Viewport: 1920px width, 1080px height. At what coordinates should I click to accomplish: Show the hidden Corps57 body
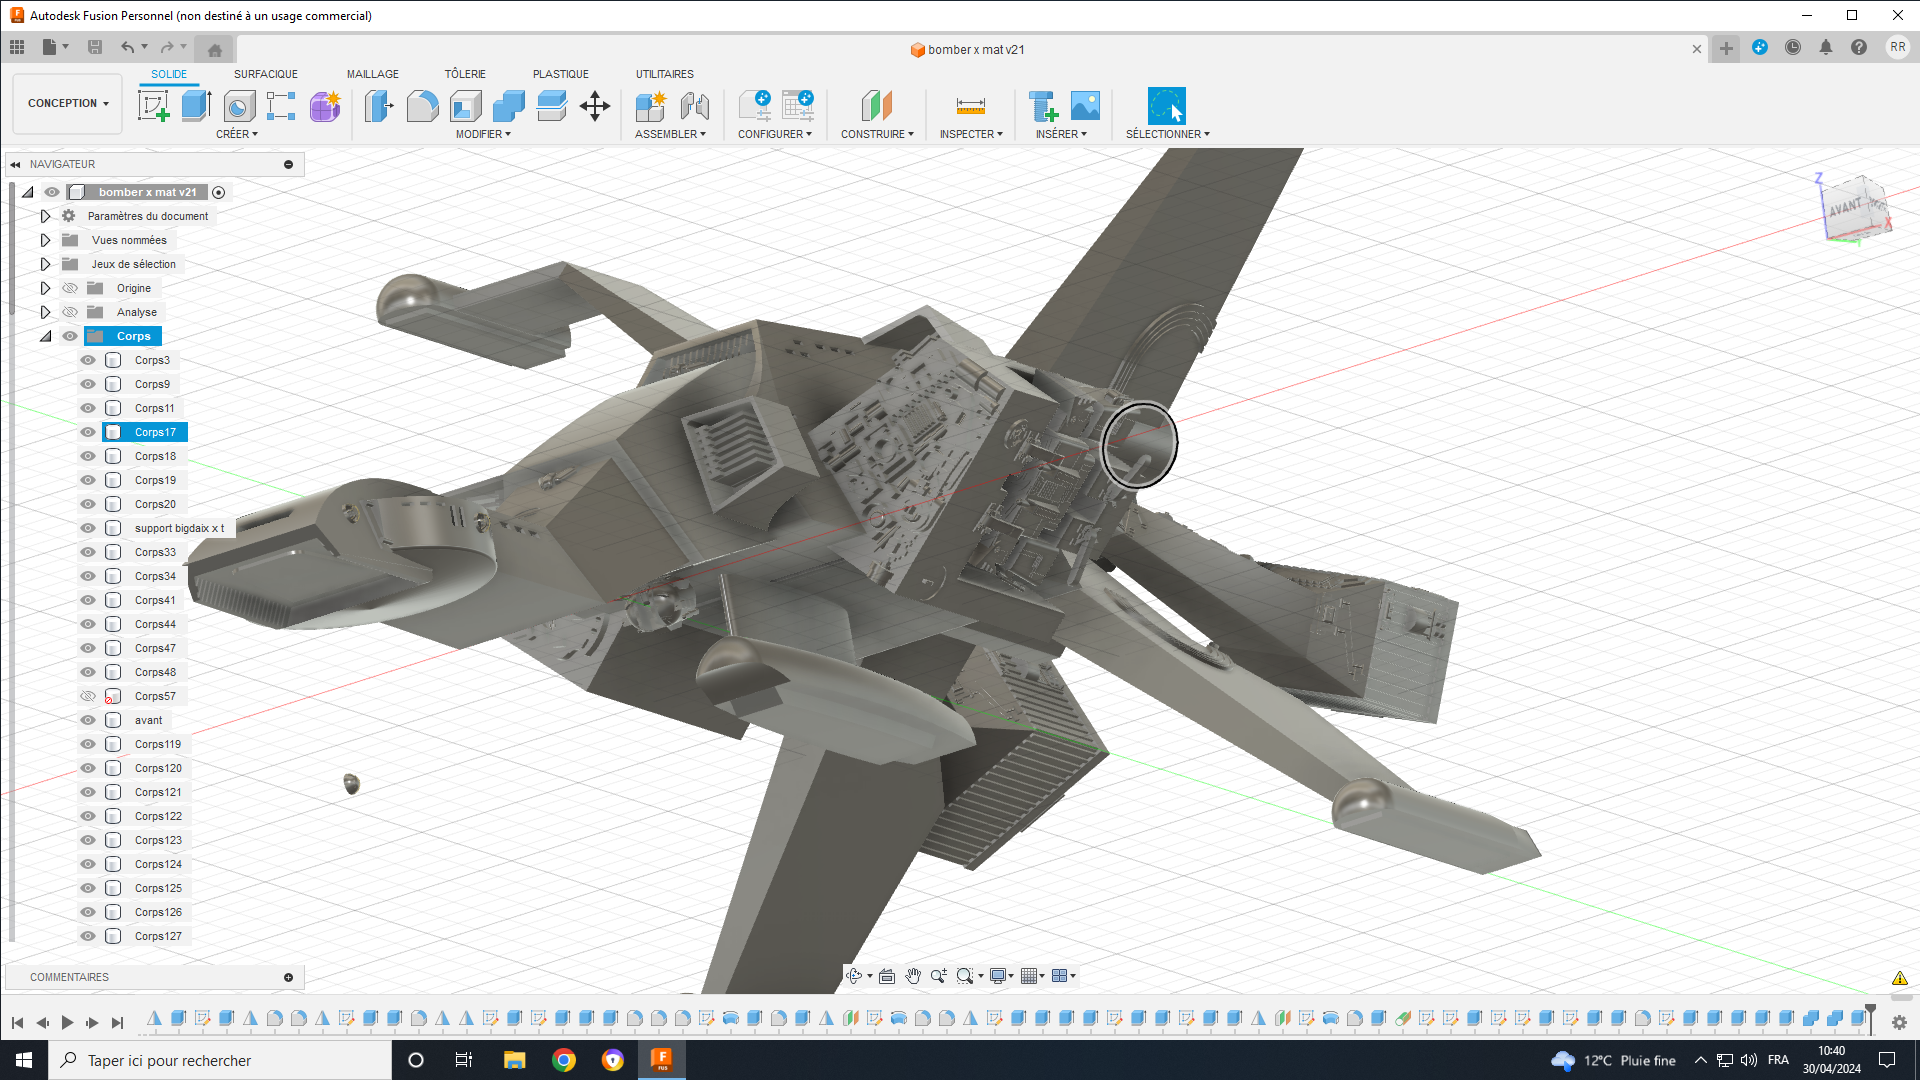click(x=88, y=696)
